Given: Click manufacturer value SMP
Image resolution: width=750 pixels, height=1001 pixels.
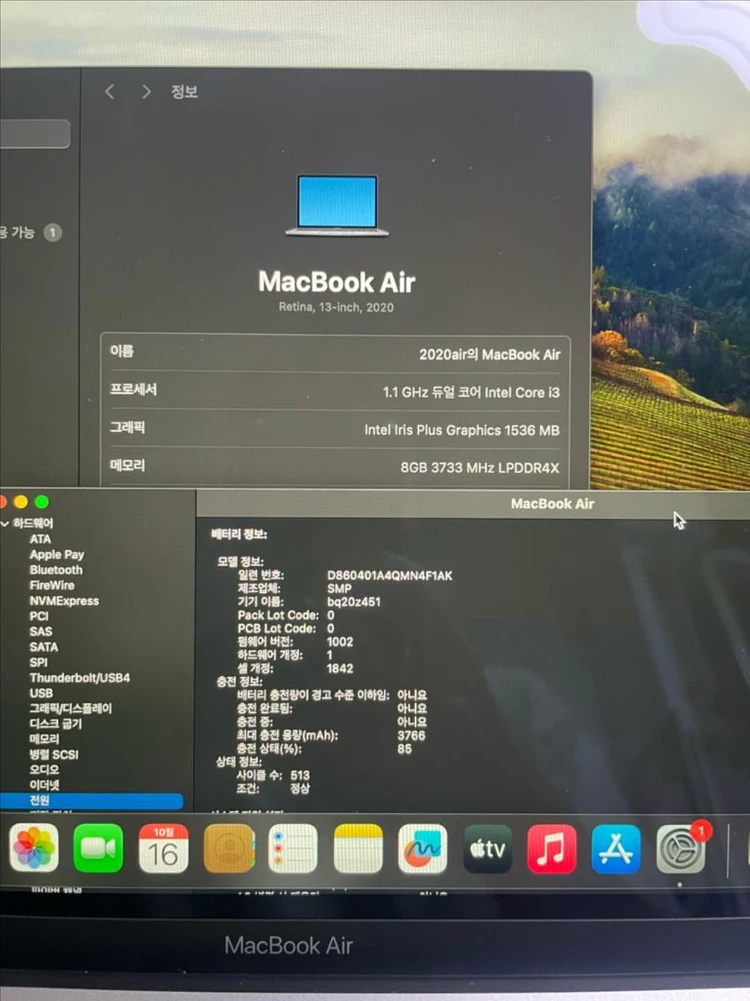Looking at the screenshot, I should (339, 589).
